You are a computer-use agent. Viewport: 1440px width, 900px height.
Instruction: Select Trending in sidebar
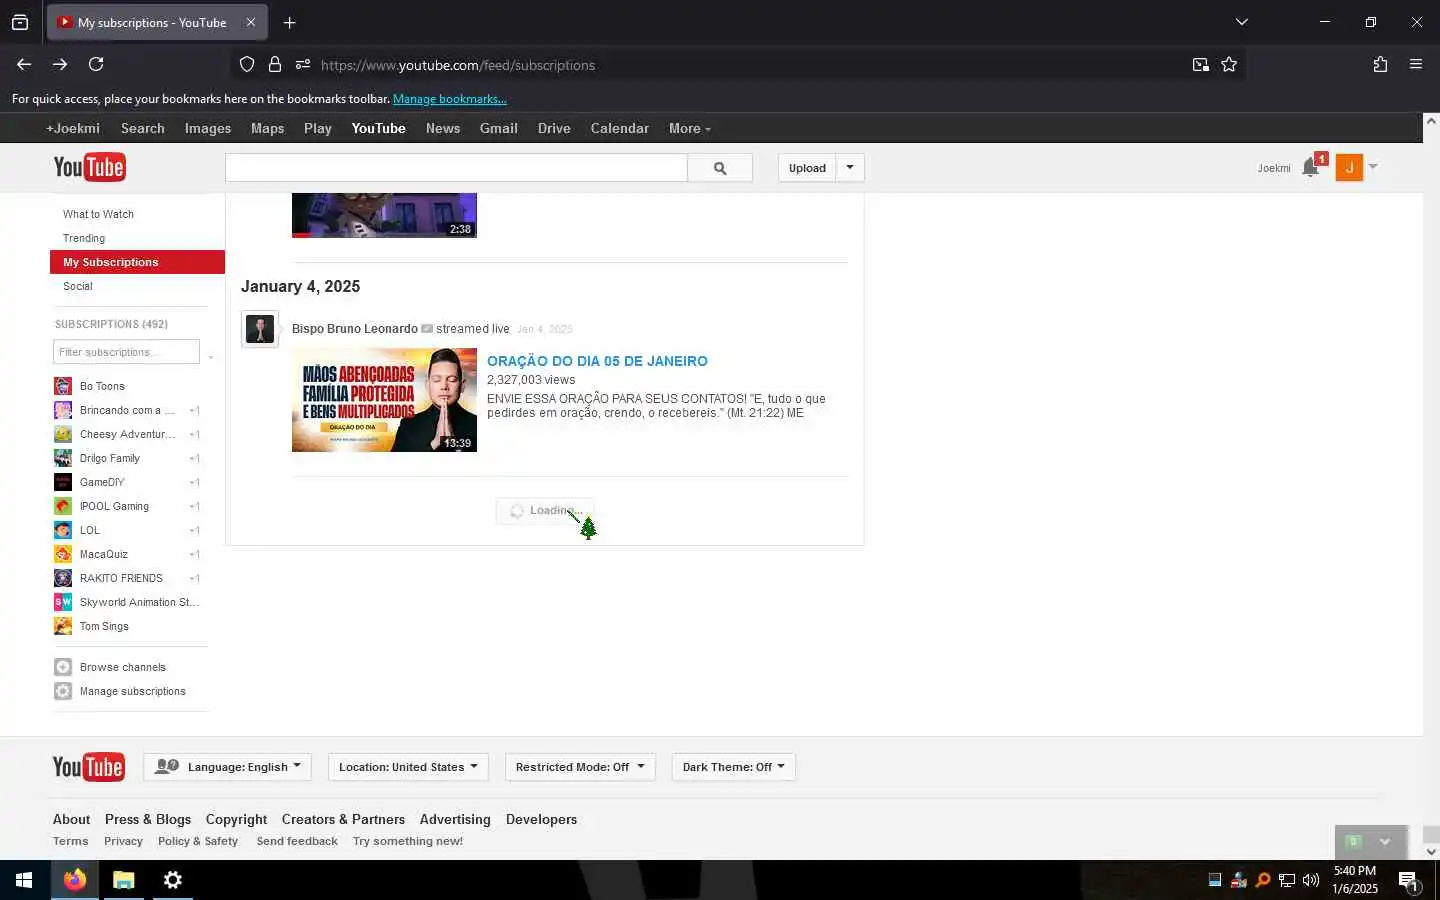click(84, 238)
